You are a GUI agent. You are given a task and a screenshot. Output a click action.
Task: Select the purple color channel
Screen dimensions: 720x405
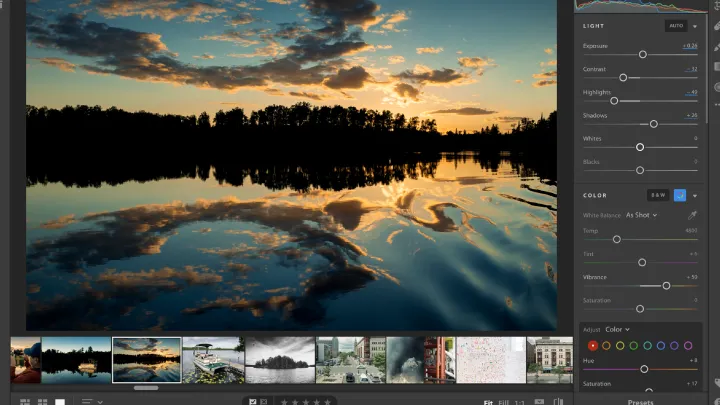pyautogui.click(x=674, y=346)
